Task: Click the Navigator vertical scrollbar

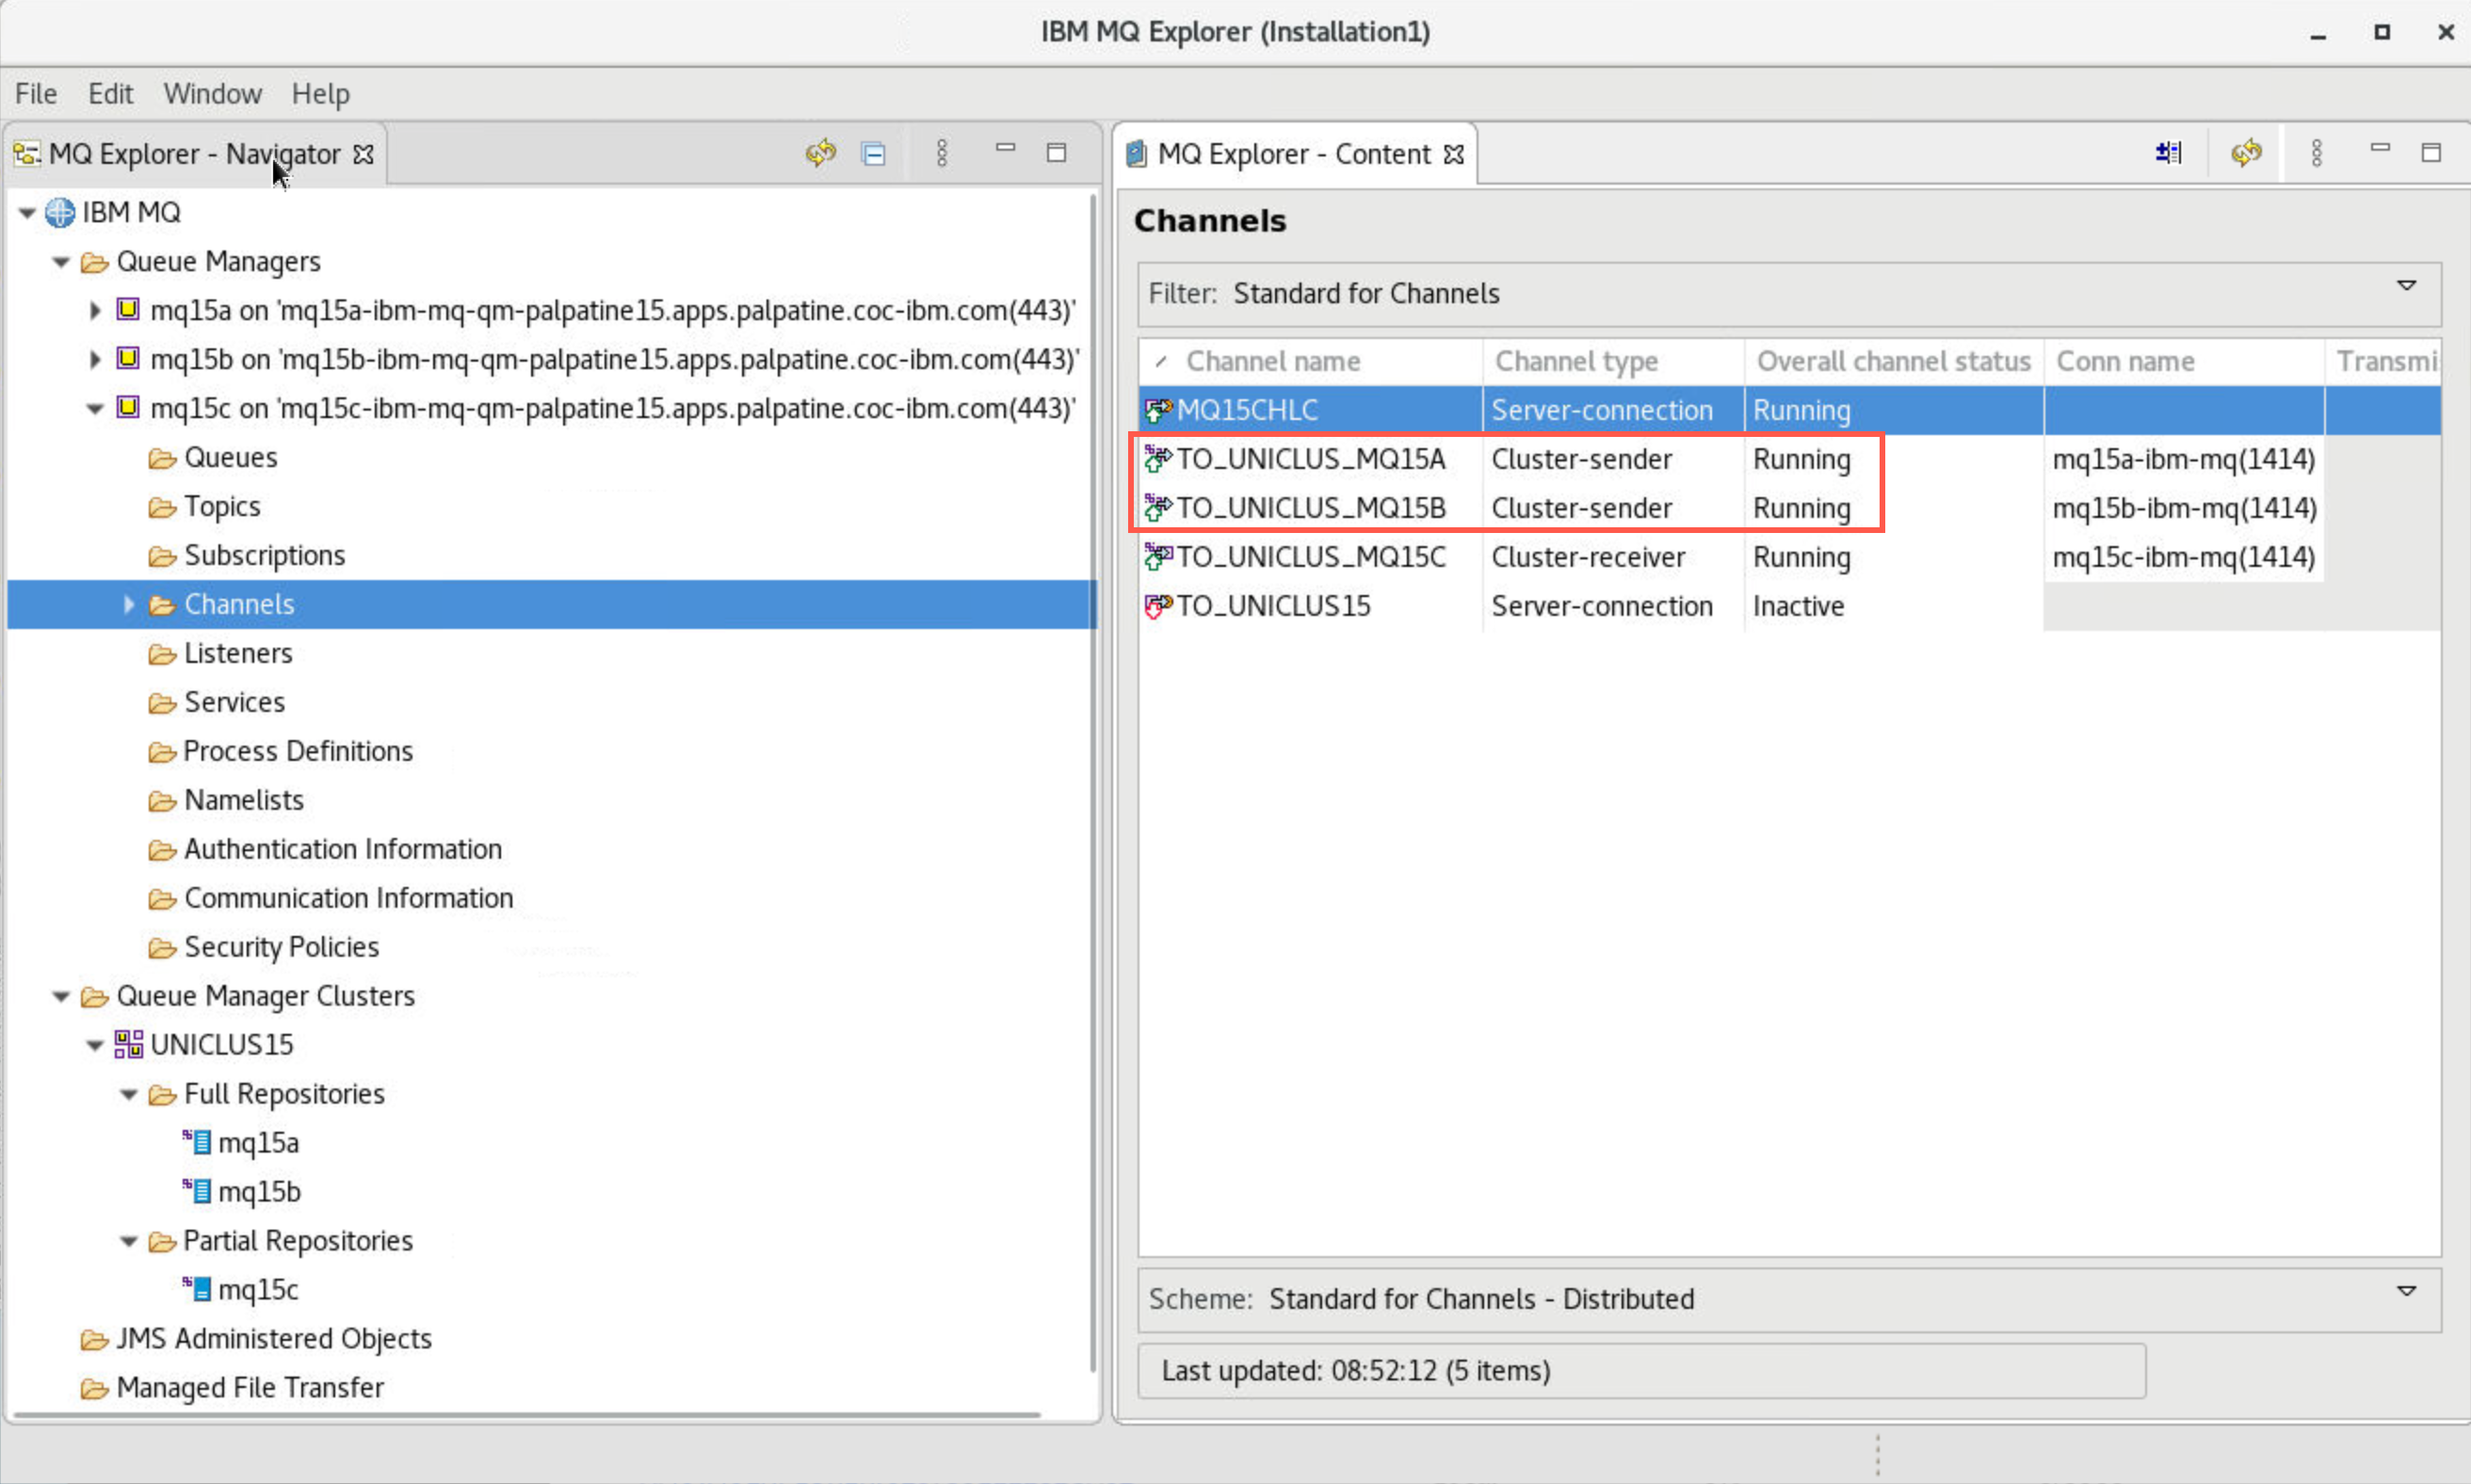Action: pyautogui.click(x=1093, y=785)
